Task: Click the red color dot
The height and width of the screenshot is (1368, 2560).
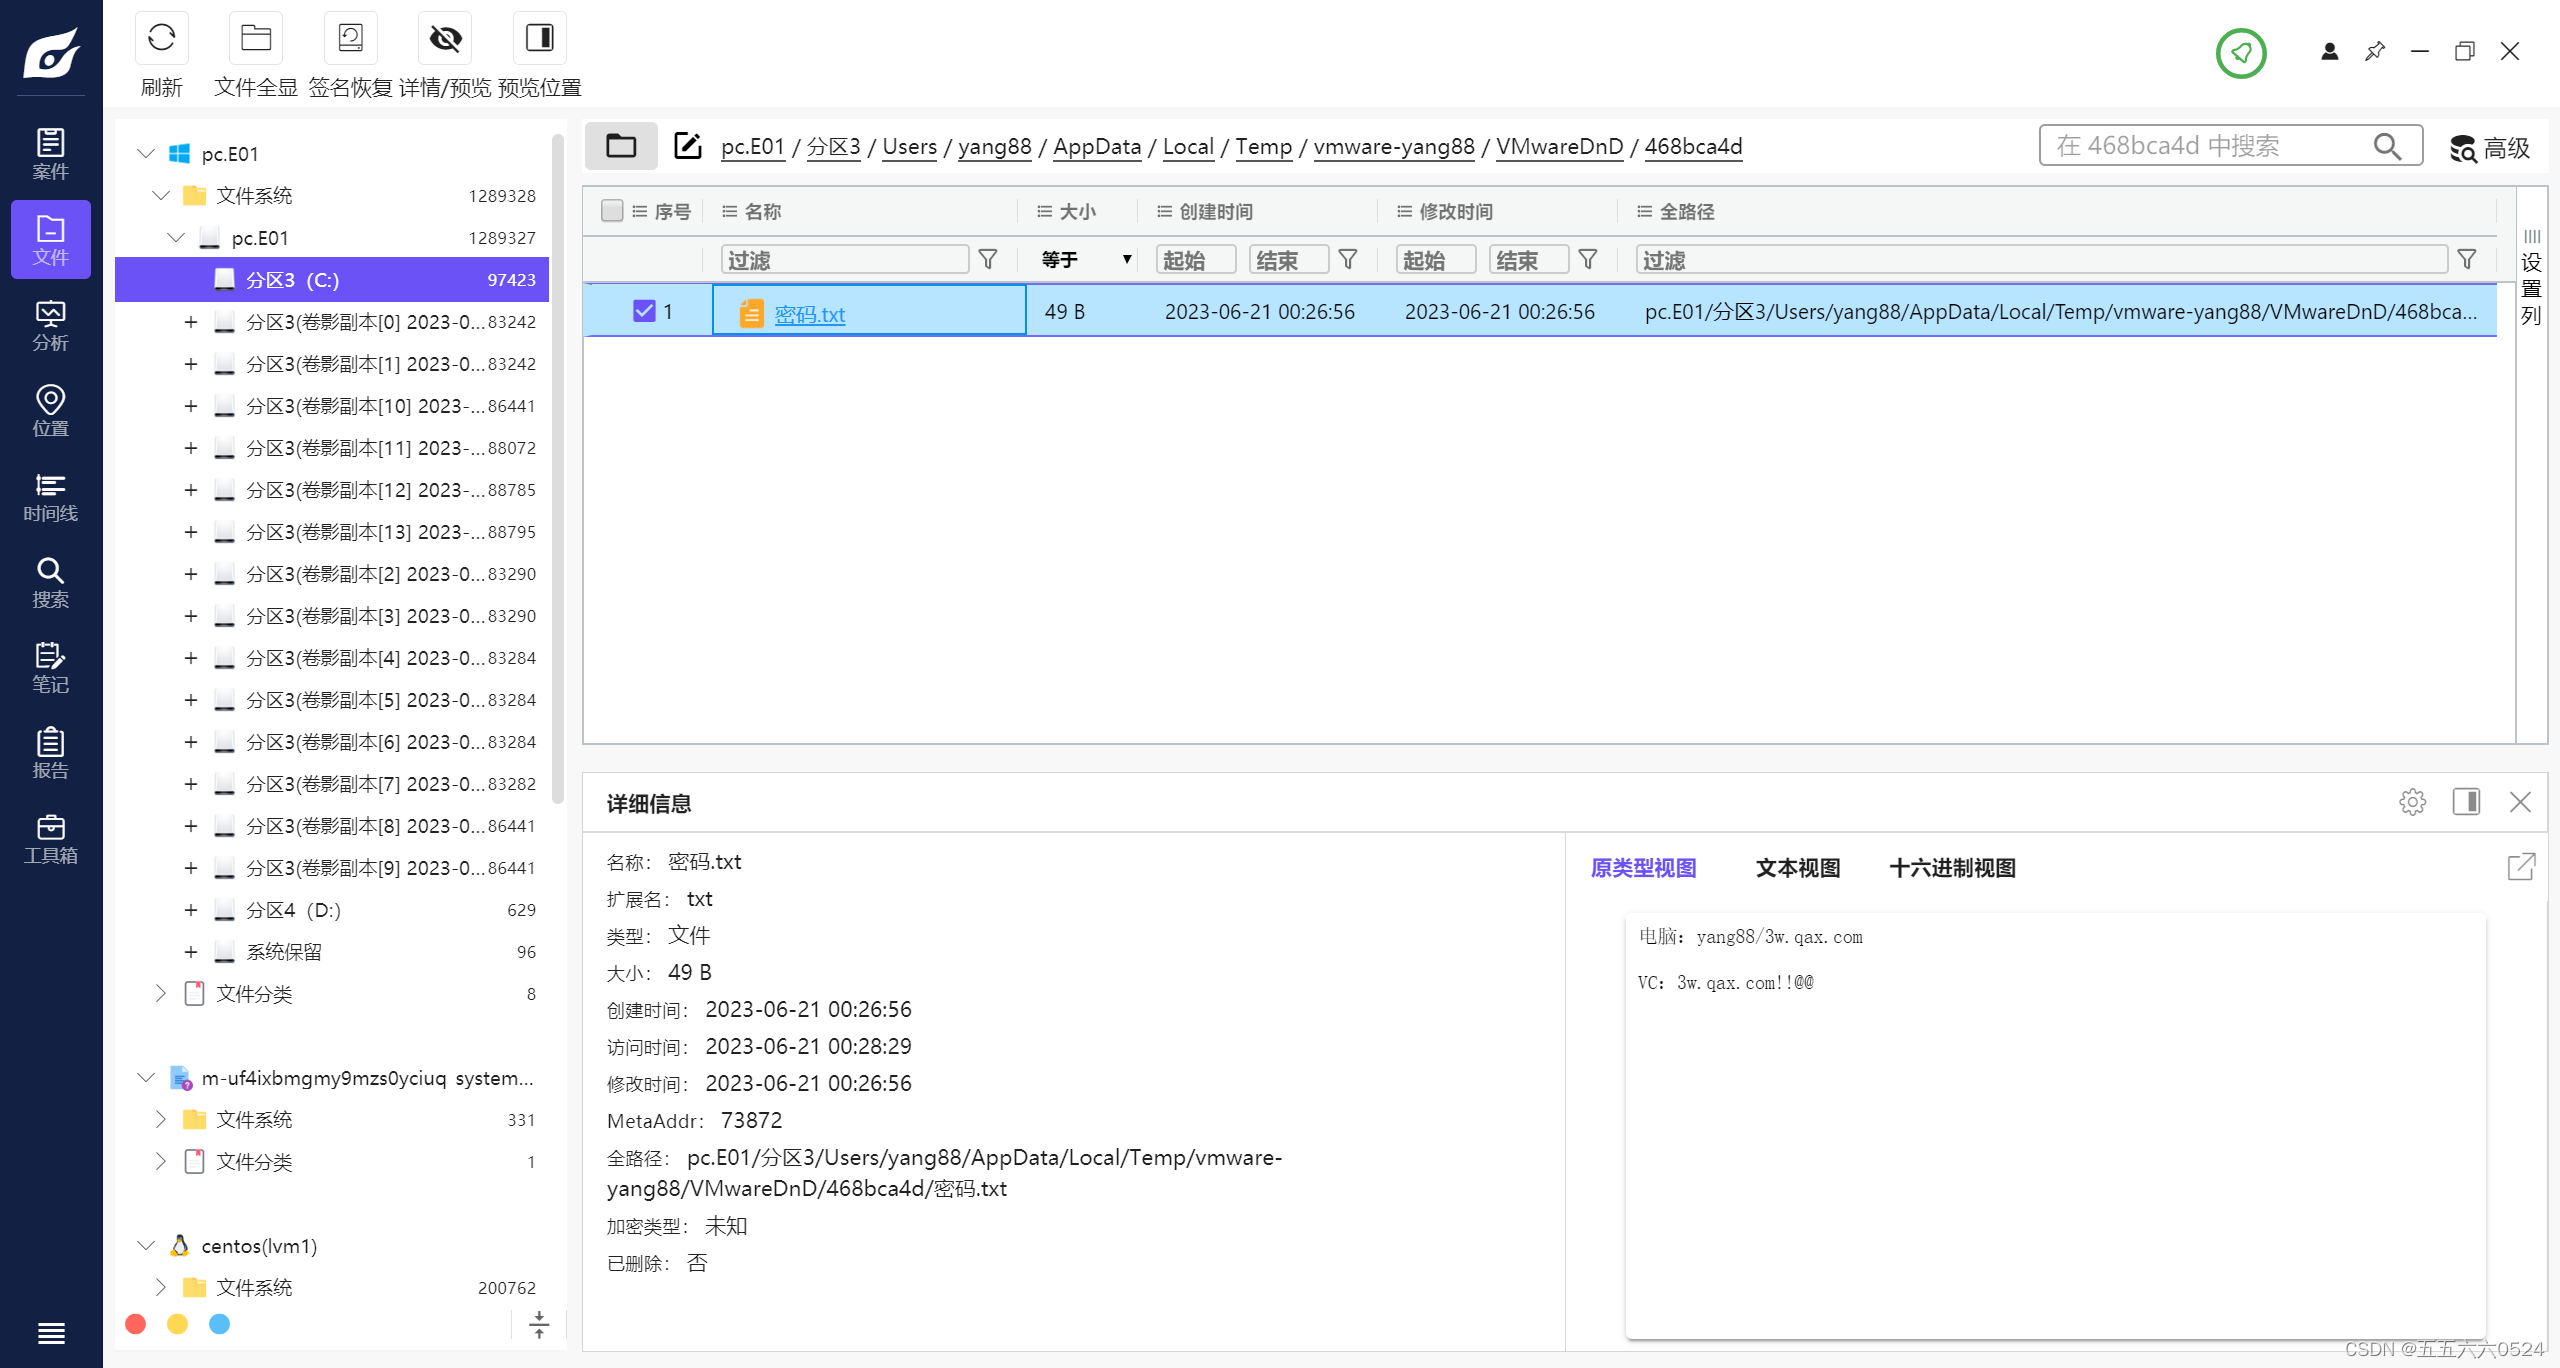Action: [x=136, y=1324]
